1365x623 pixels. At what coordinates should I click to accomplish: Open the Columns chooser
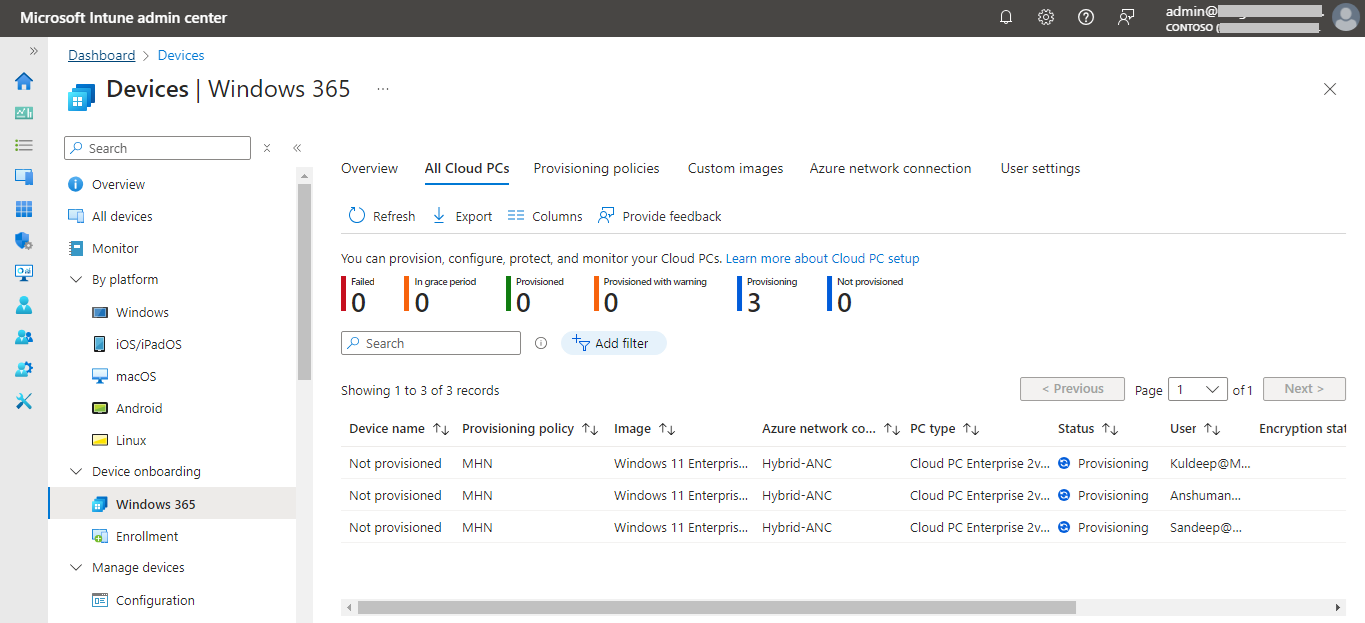tap(545, 216)
